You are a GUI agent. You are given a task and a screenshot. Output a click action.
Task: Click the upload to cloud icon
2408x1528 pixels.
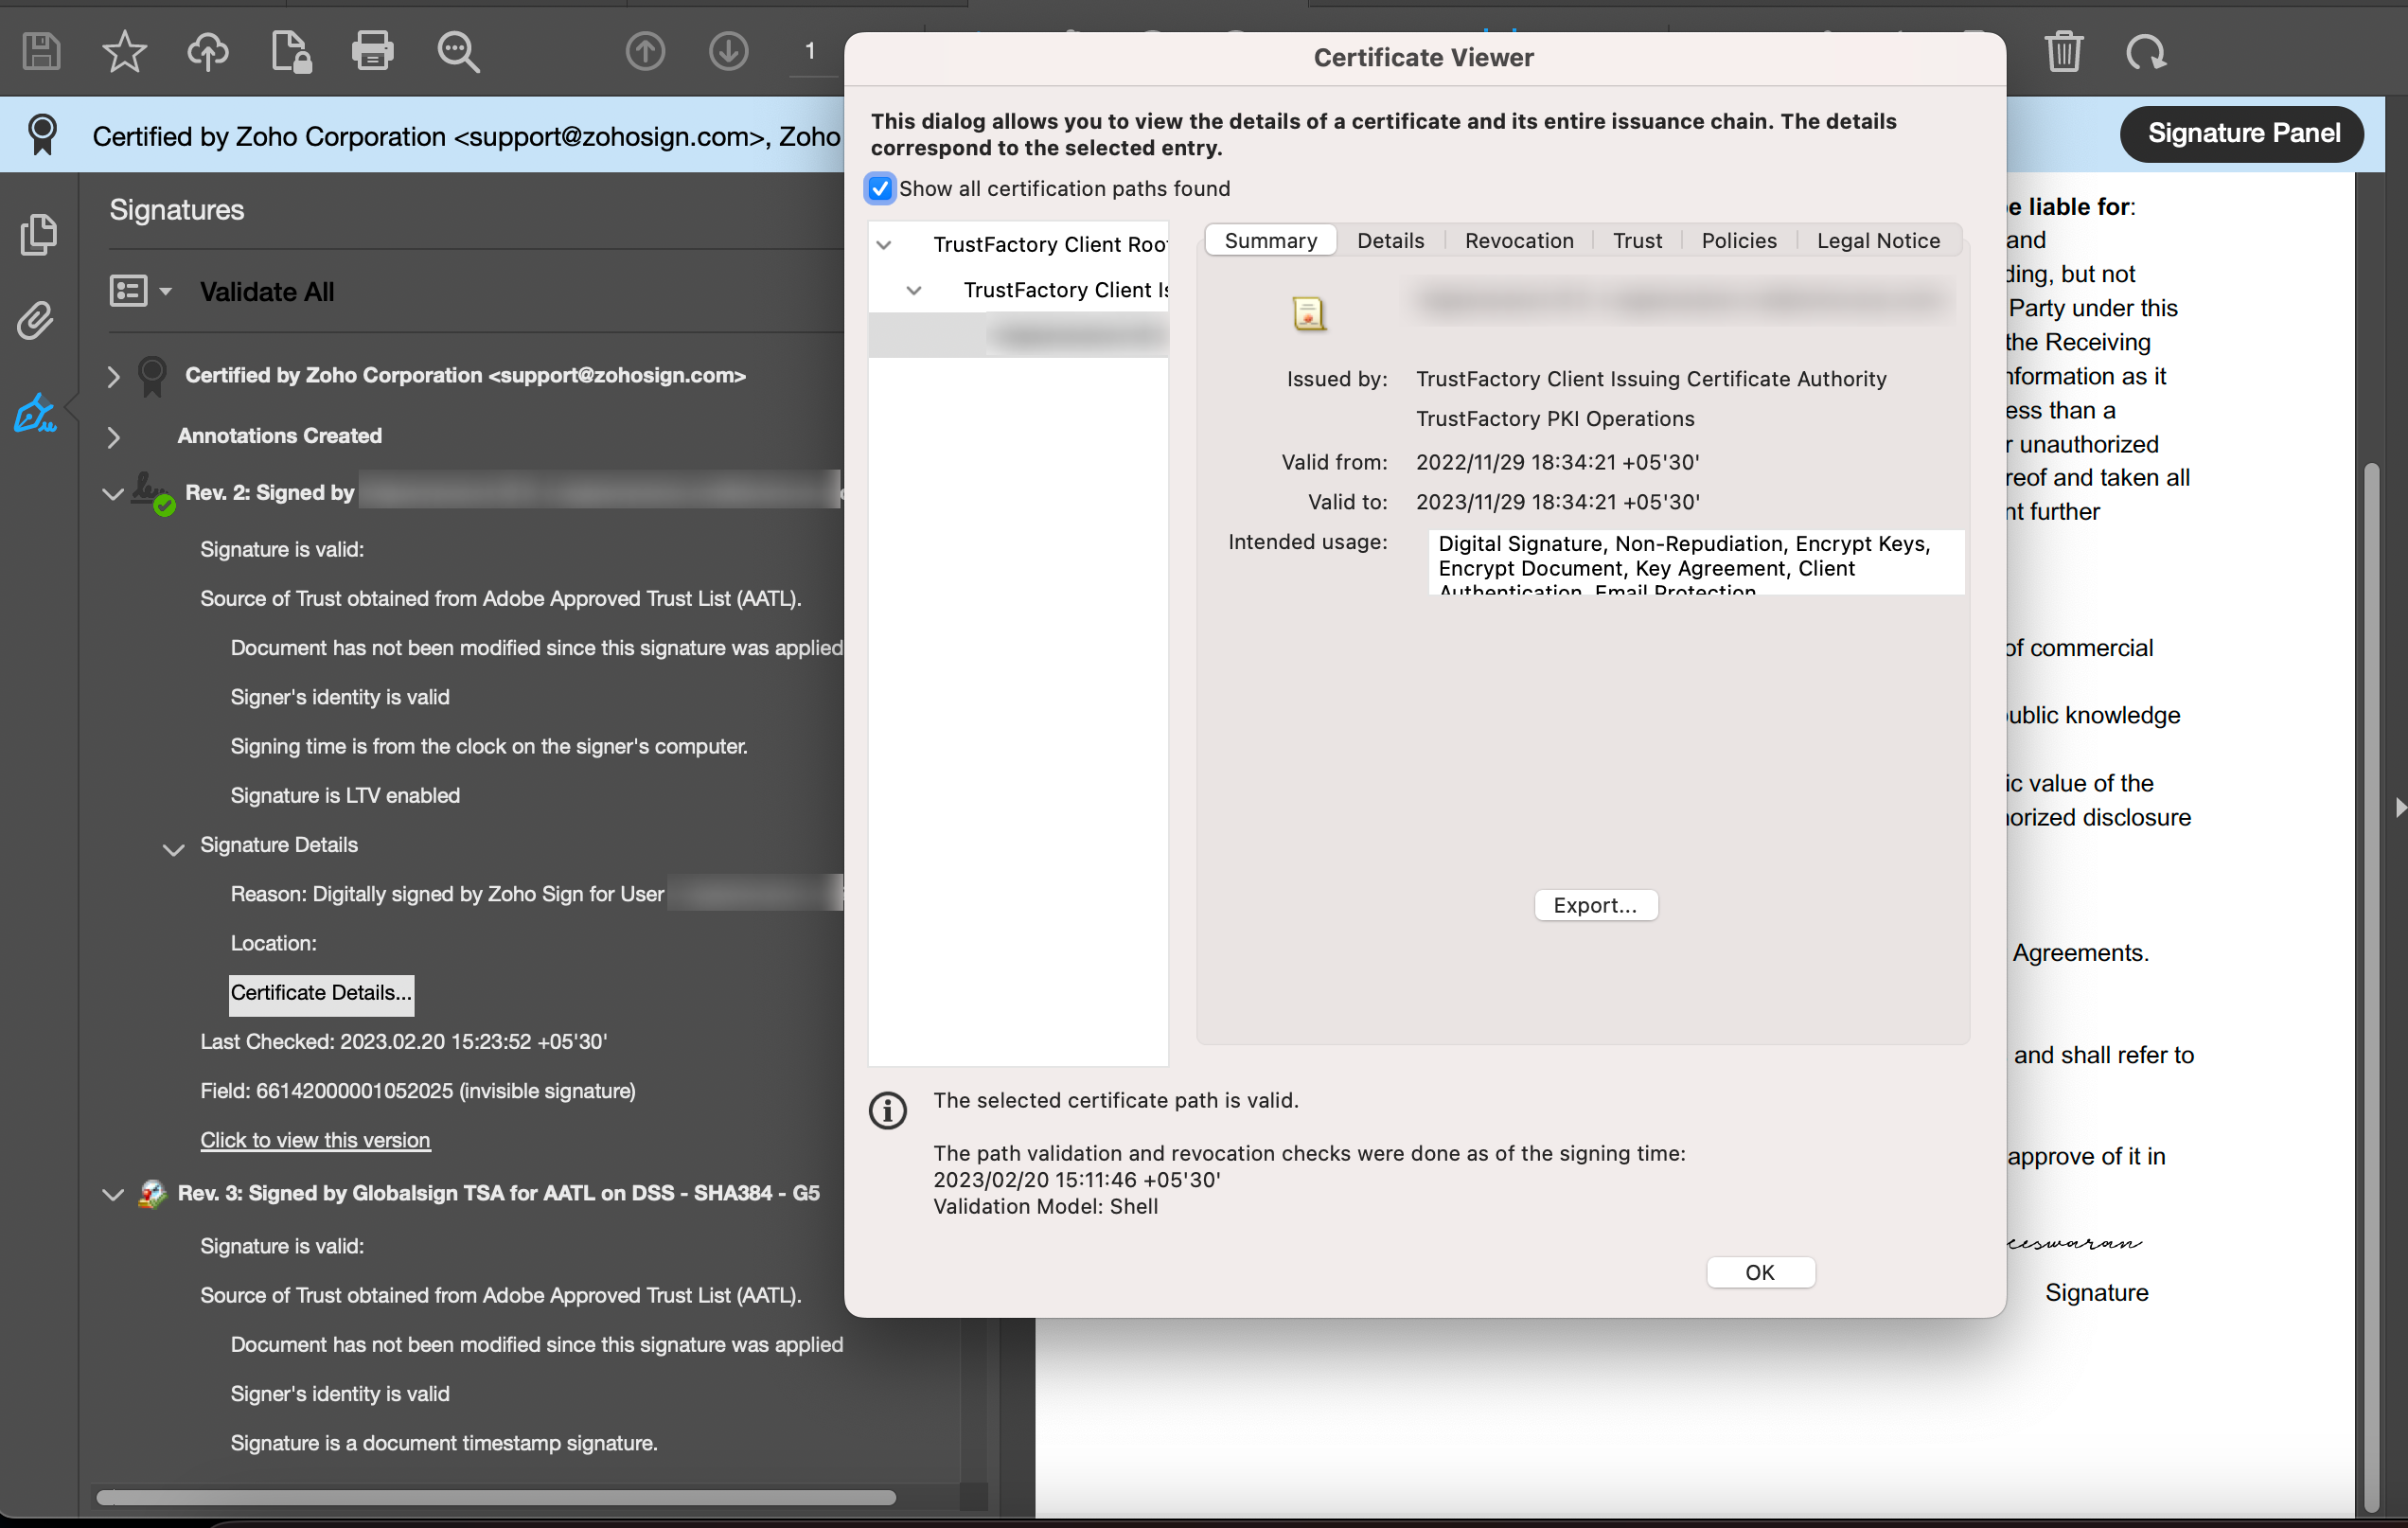pos(207,51)
